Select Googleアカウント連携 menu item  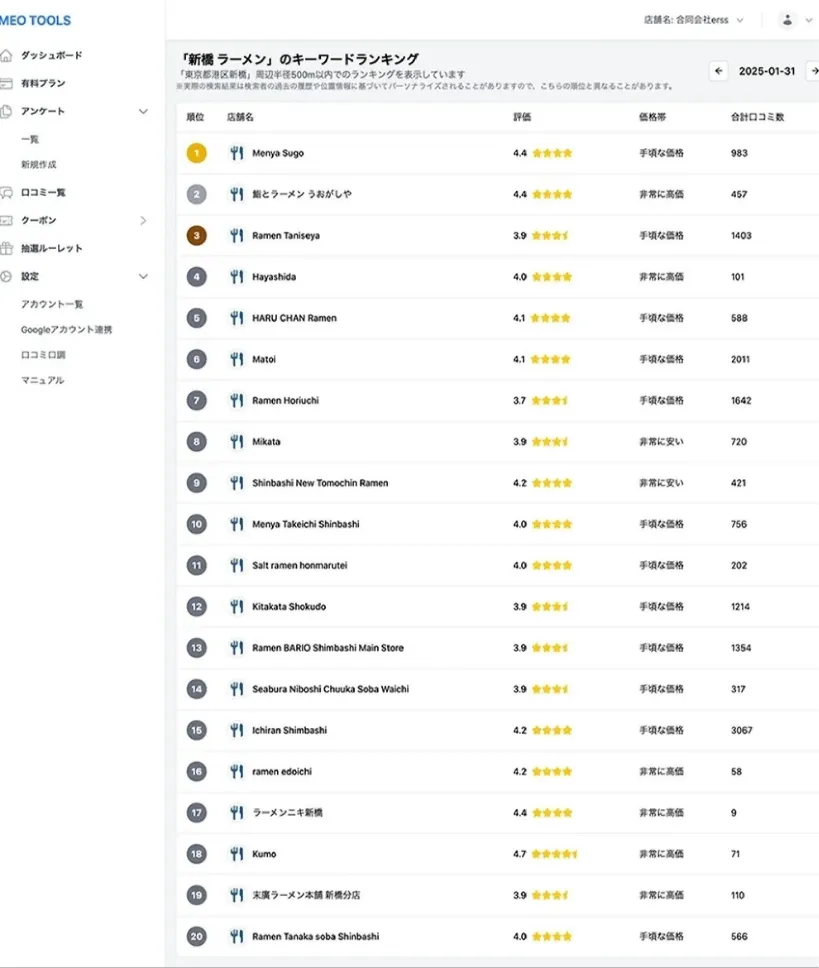coord(67,330)
